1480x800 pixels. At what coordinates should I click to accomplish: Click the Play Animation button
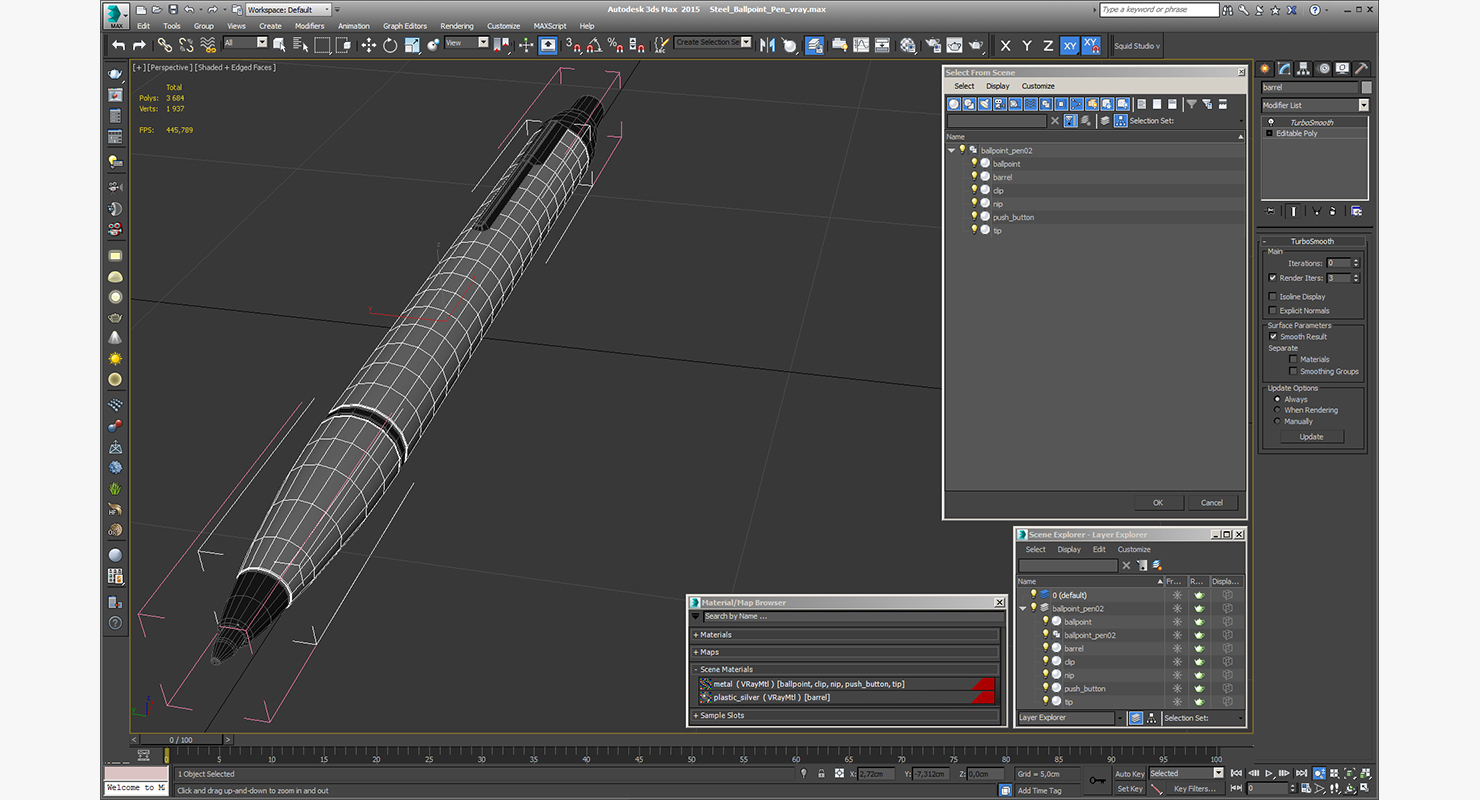[x=1270, y=773]
